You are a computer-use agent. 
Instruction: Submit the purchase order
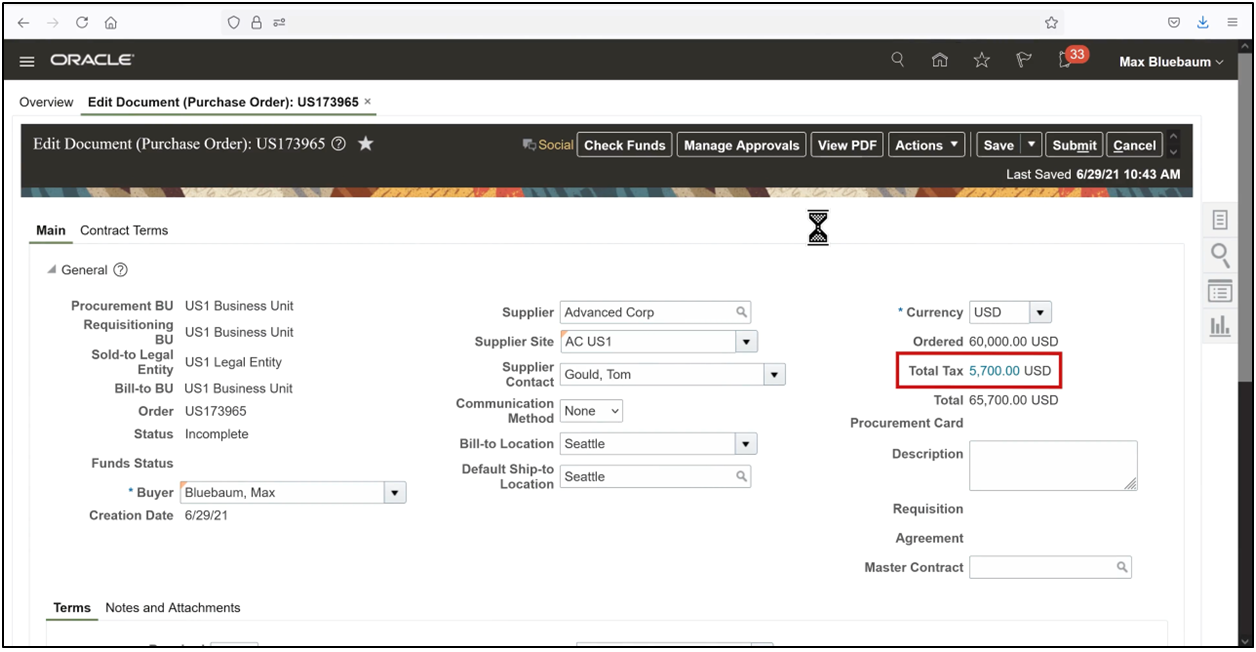click(1074, 144)
